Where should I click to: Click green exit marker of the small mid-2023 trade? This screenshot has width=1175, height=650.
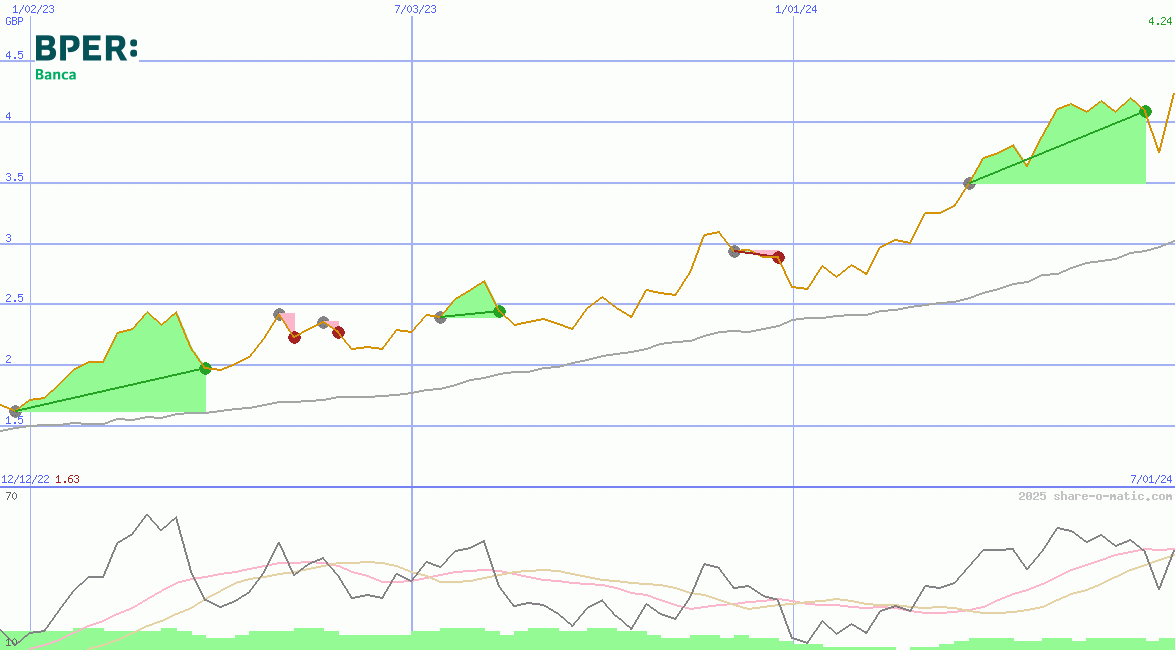pyautogui.click(x=499, y=311)
